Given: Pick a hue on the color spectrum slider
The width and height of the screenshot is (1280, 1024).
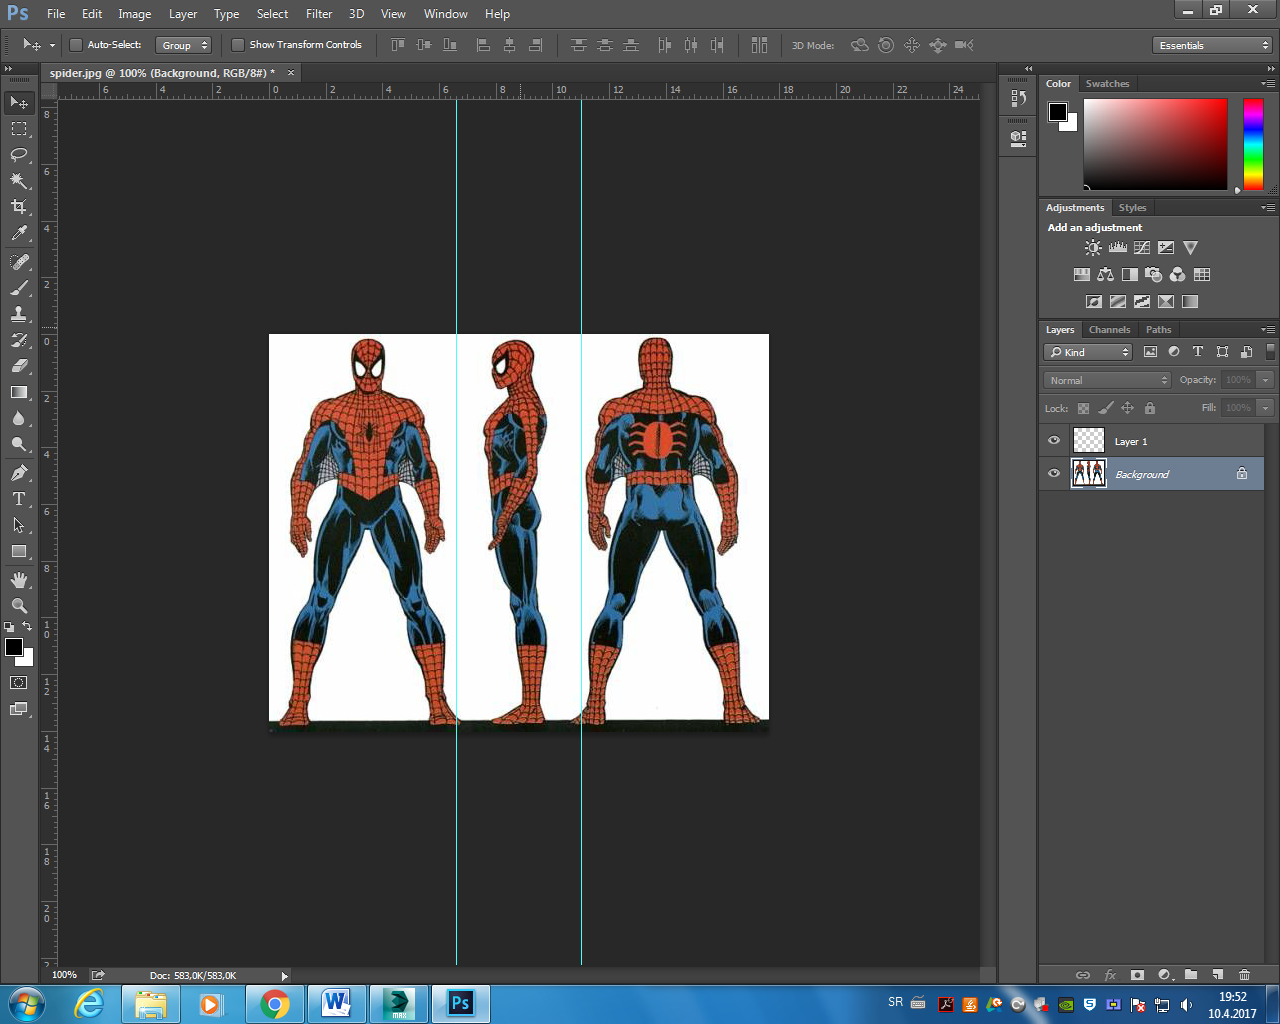Looking at the screenshot, I should click(1253, 144).
